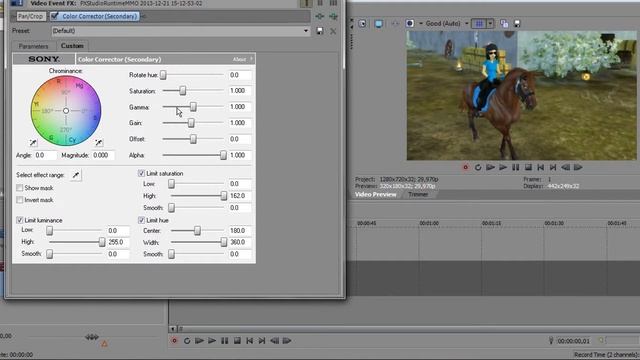Click the 00:01:00 timeline ruler mark
This screenshot has width=640, height=360.
[429, 223]
